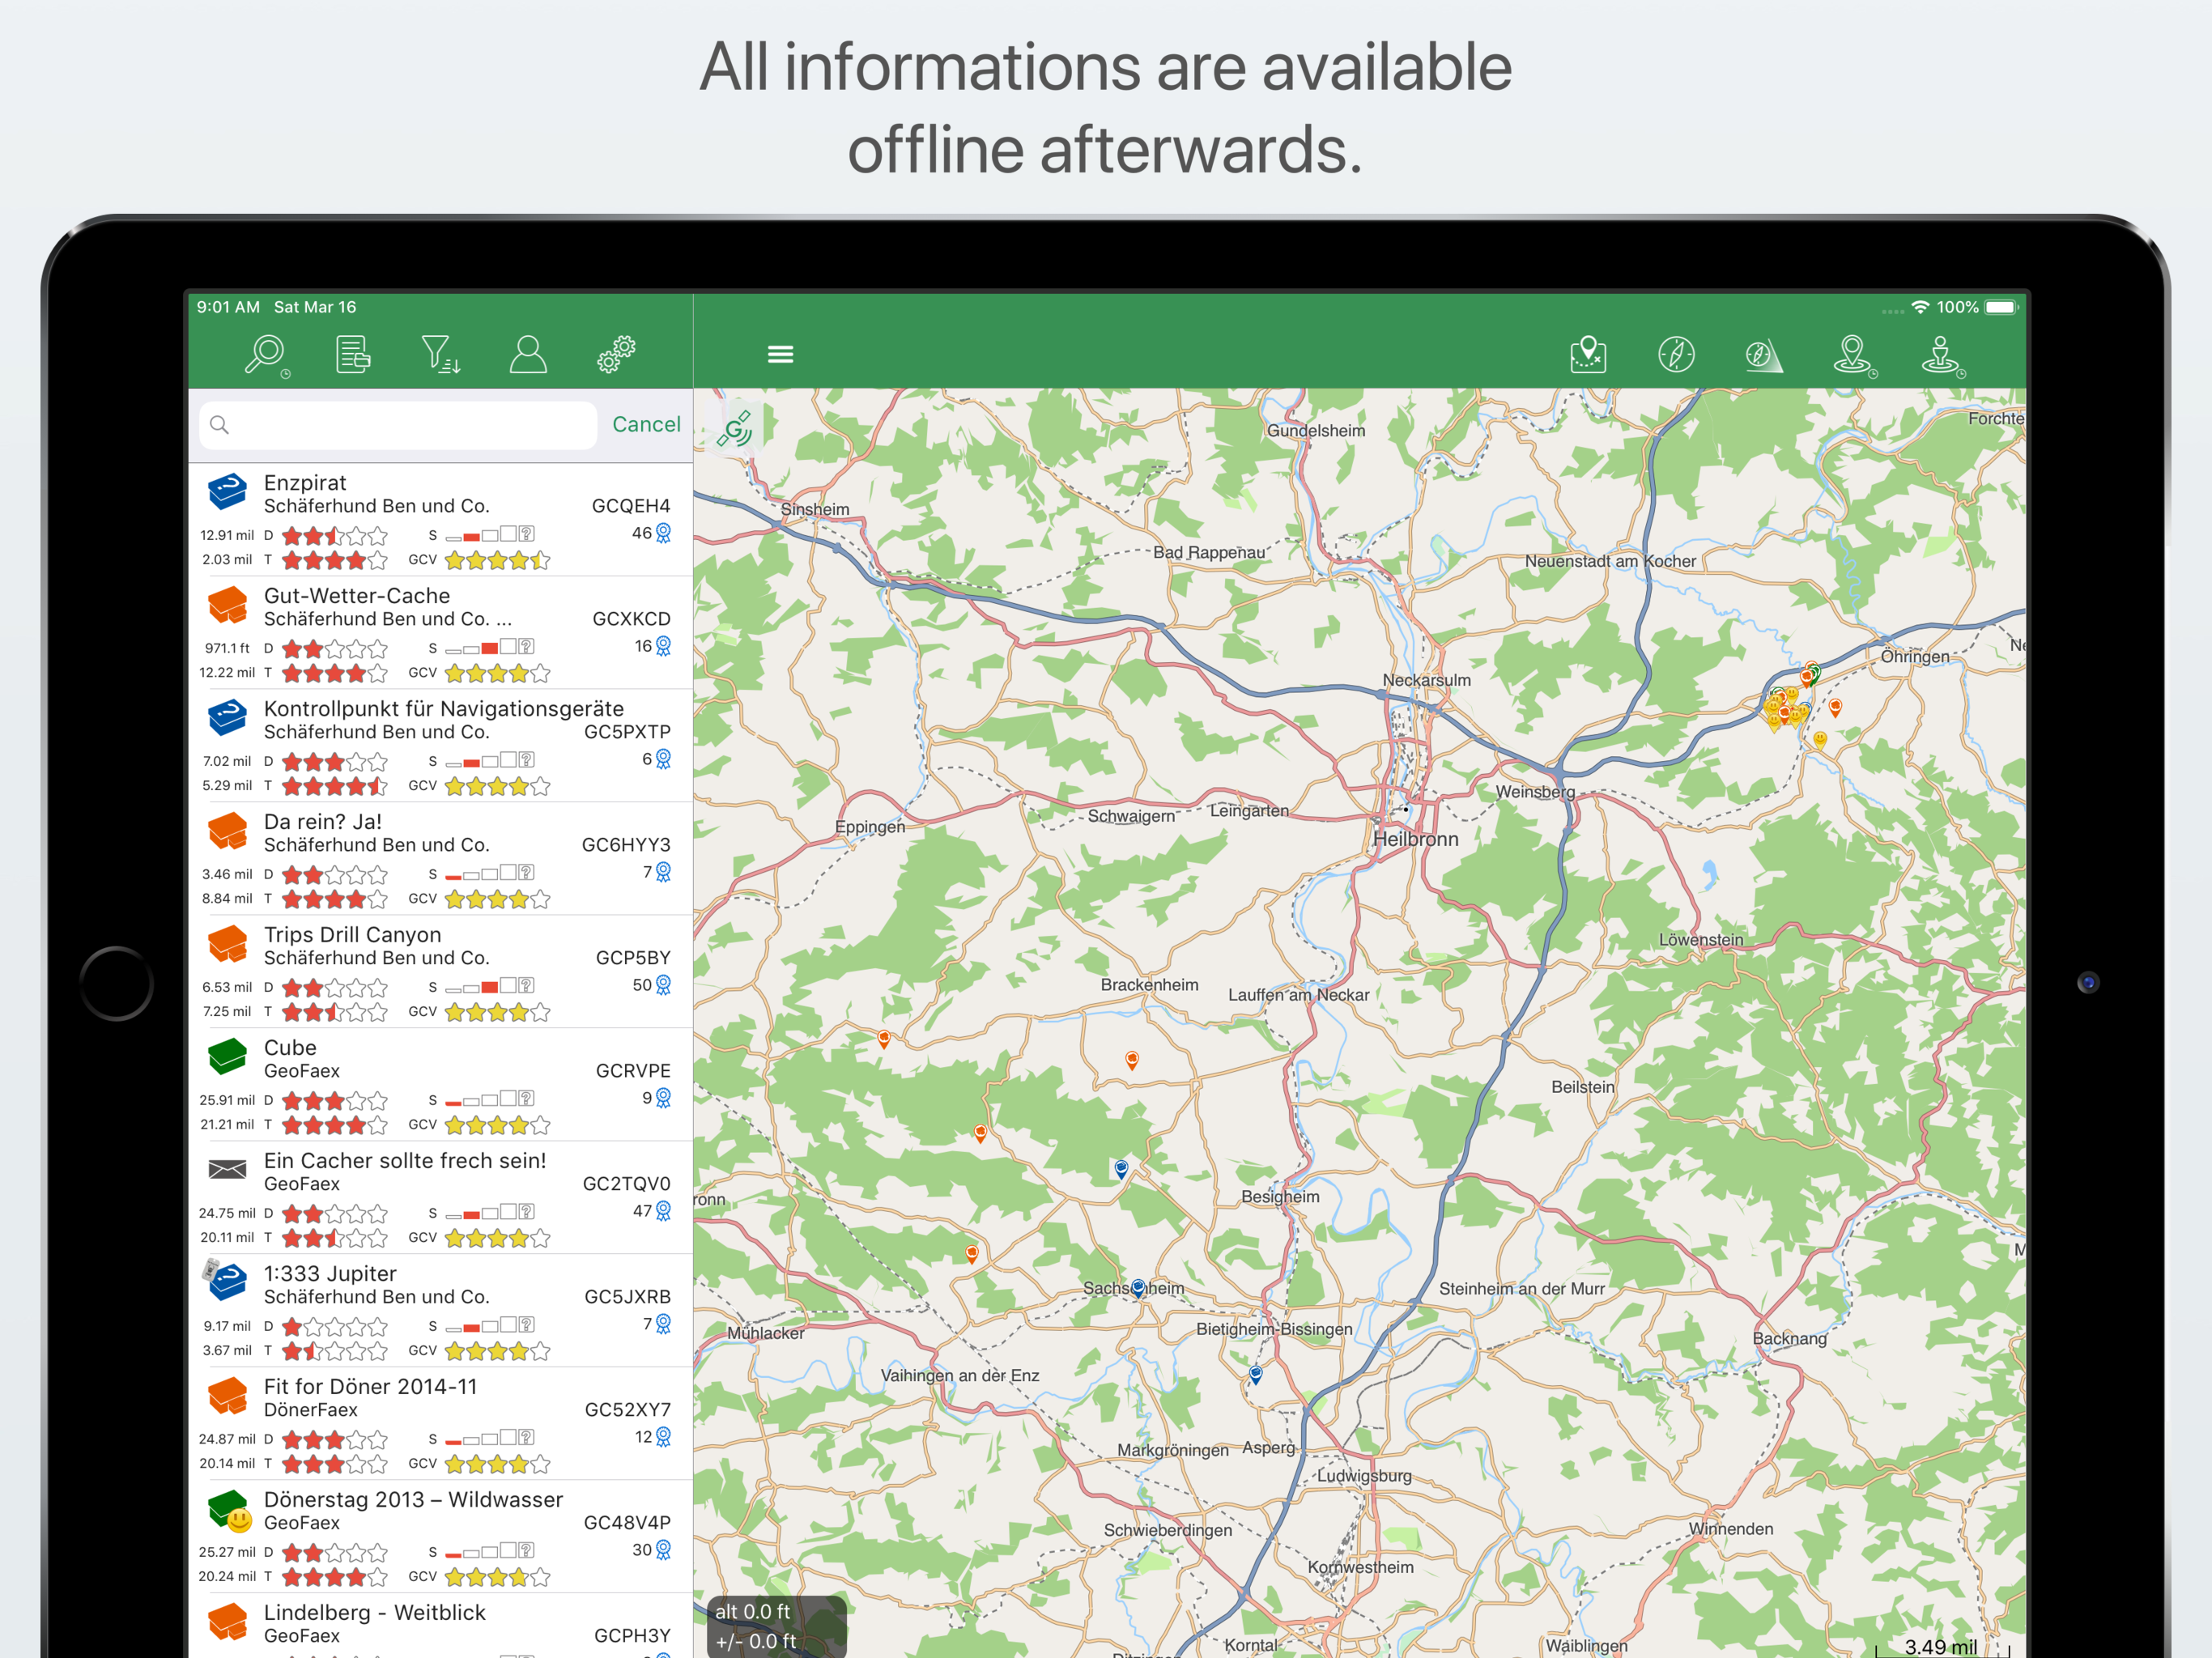Cancel the cache search
The image size is (2212, 1658).
click(x=646, y=424)
